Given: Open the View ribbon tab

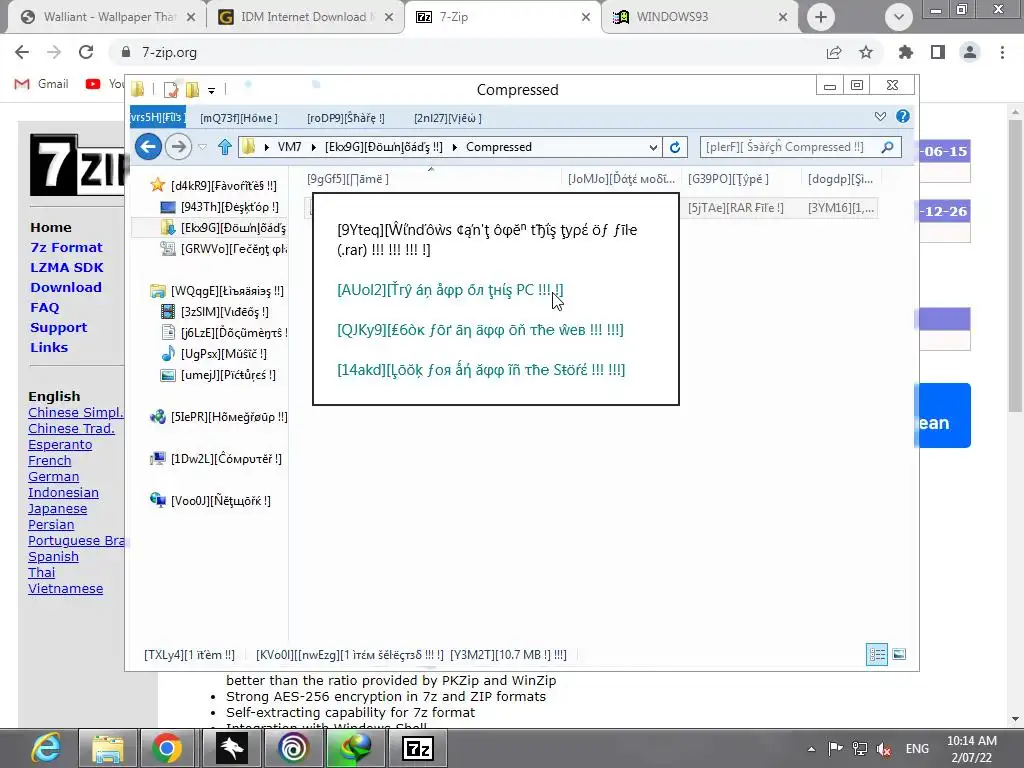Looking at the screenshot, I should tap(447, 118).
